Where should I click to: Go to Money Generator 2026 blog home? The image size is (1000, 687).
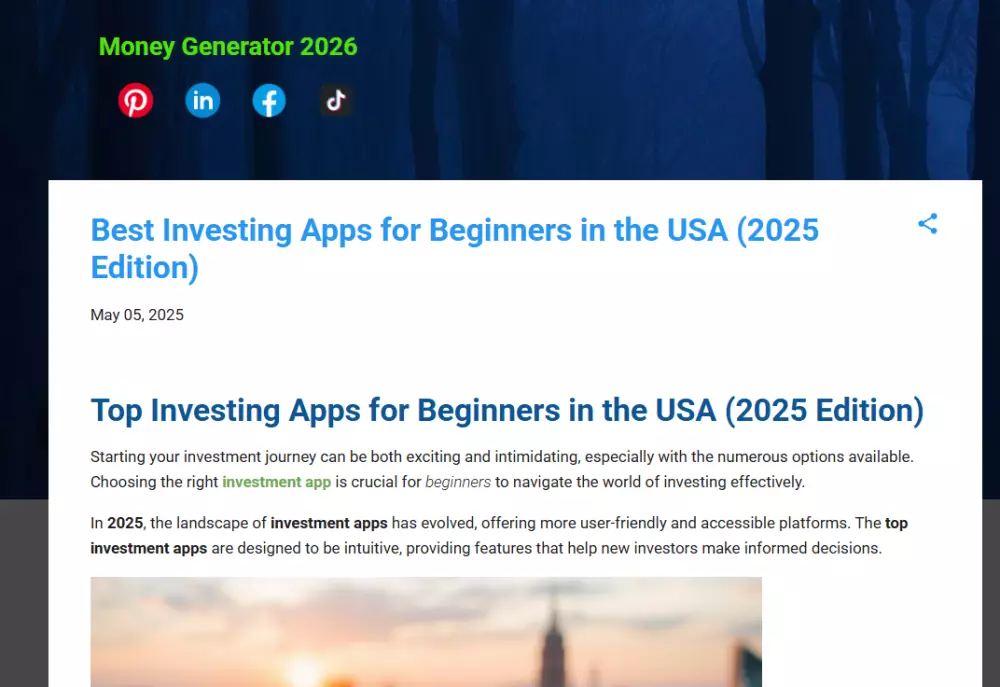point(228,47)
